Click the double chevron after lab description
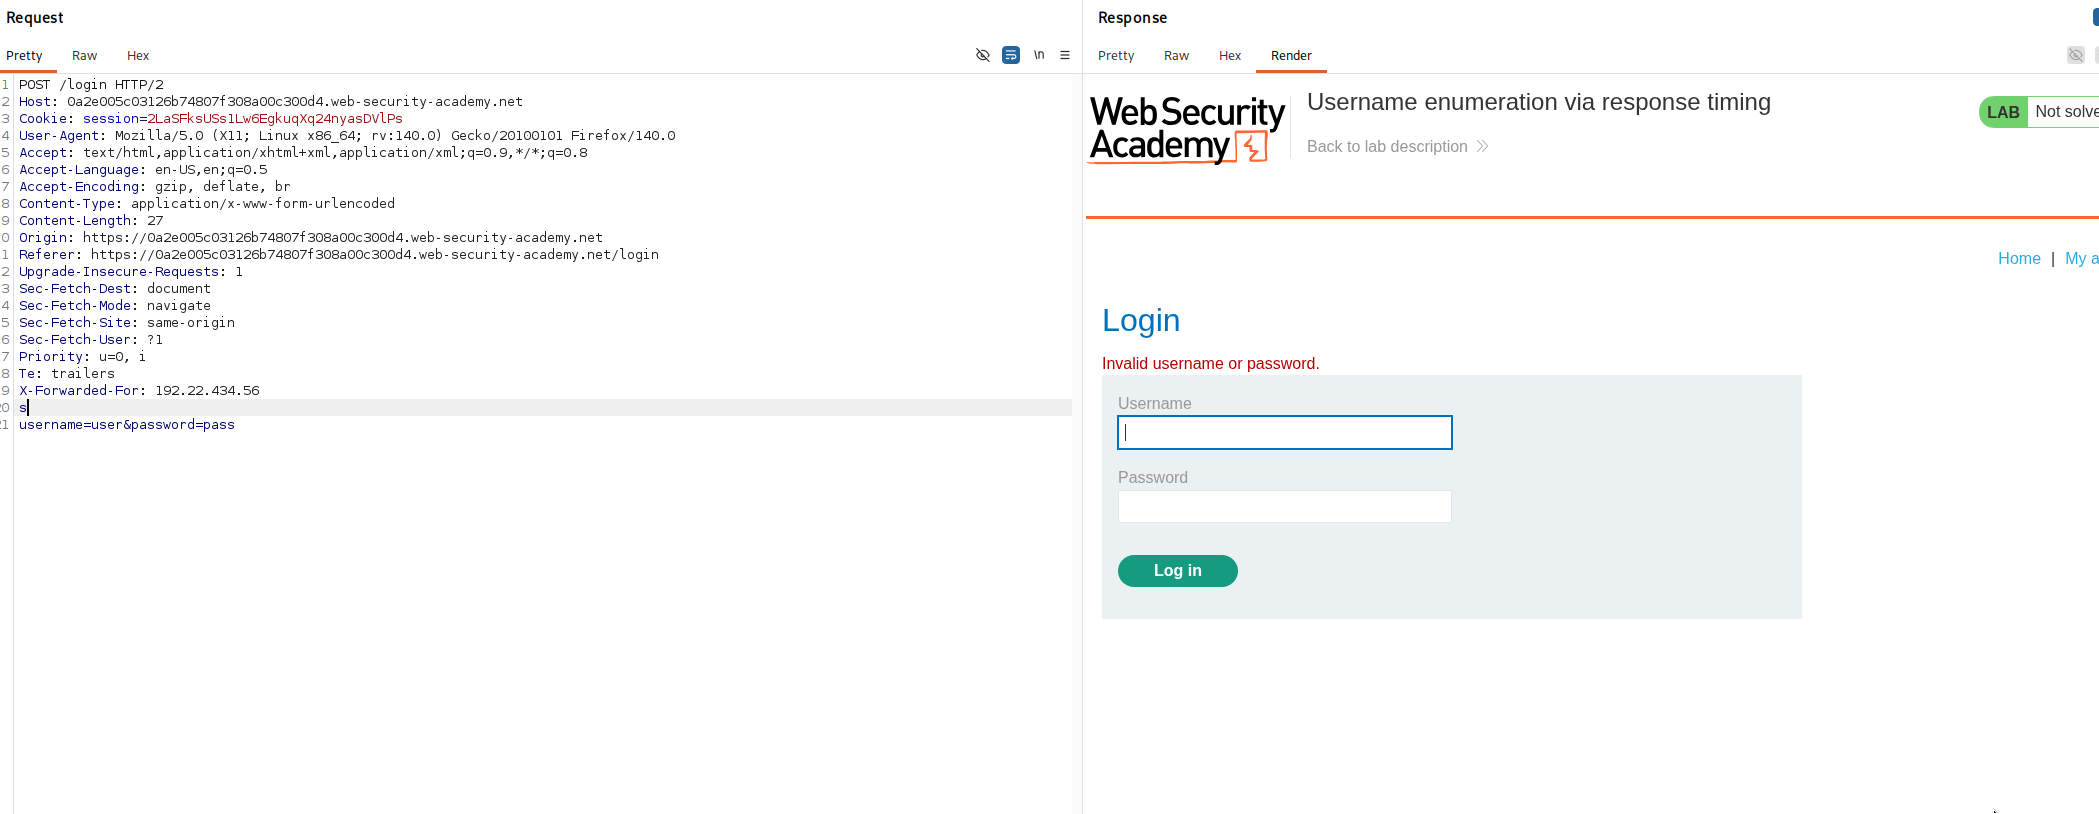2099x814 pixels. click(1482, 146)
